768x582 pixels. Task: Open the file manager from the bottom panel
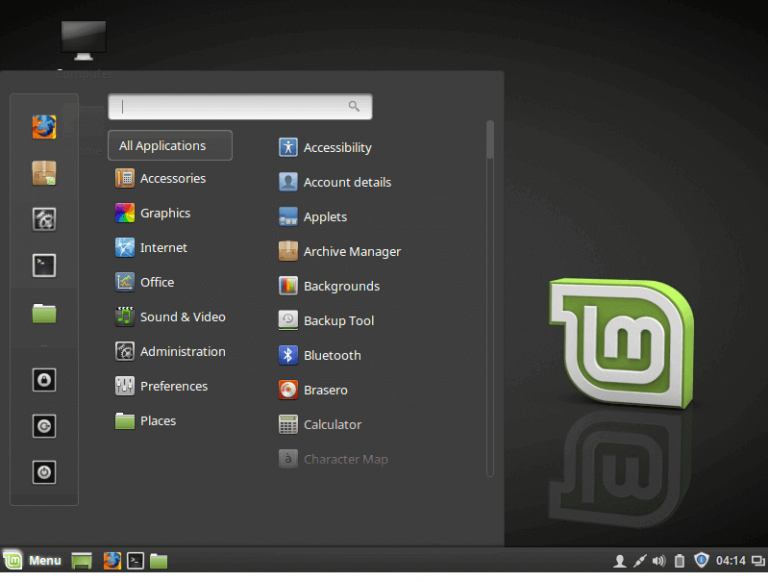click(159, 561)
